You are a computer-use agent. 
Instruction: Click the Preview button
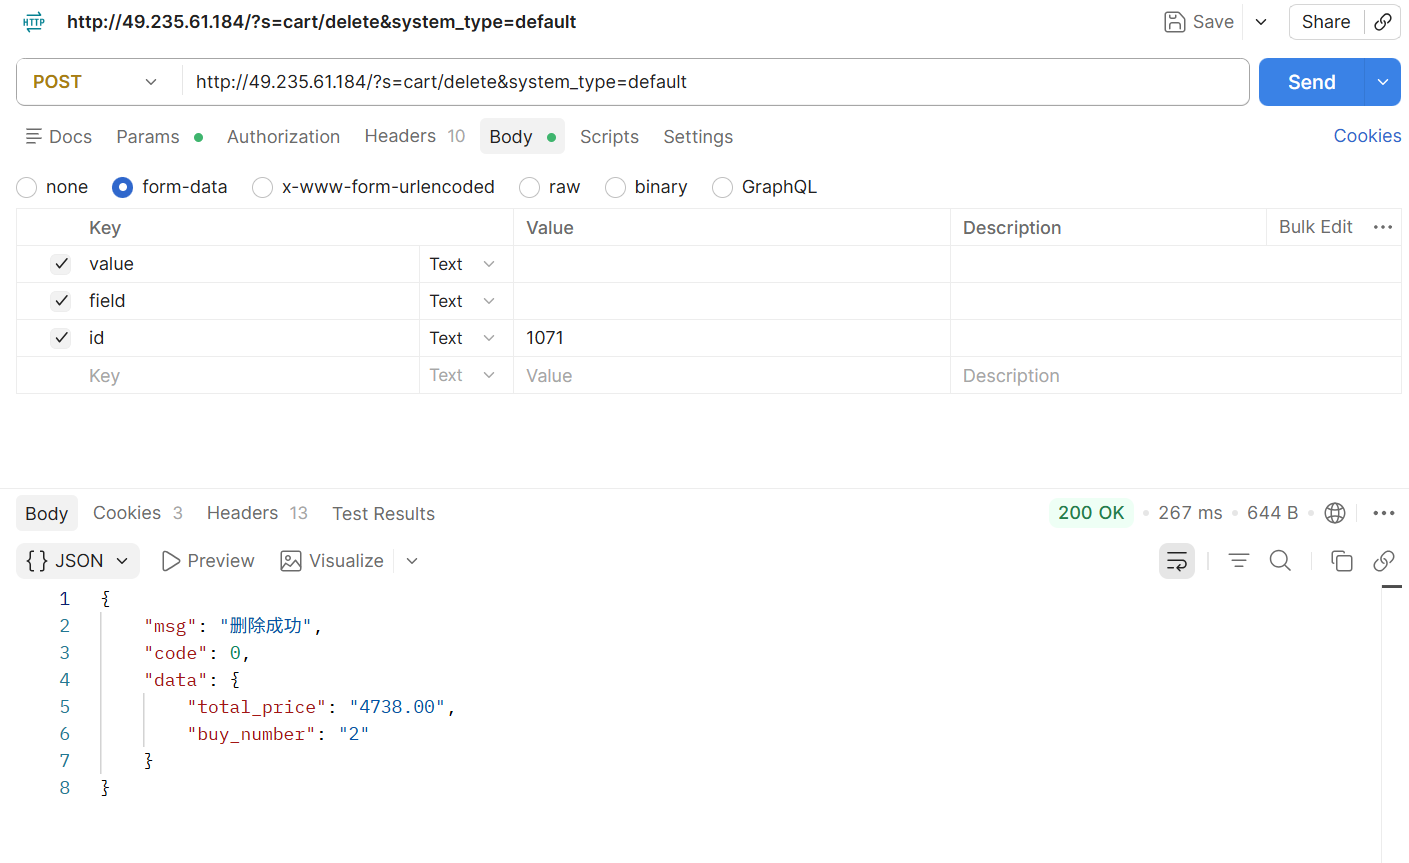[x=208, y=561]
